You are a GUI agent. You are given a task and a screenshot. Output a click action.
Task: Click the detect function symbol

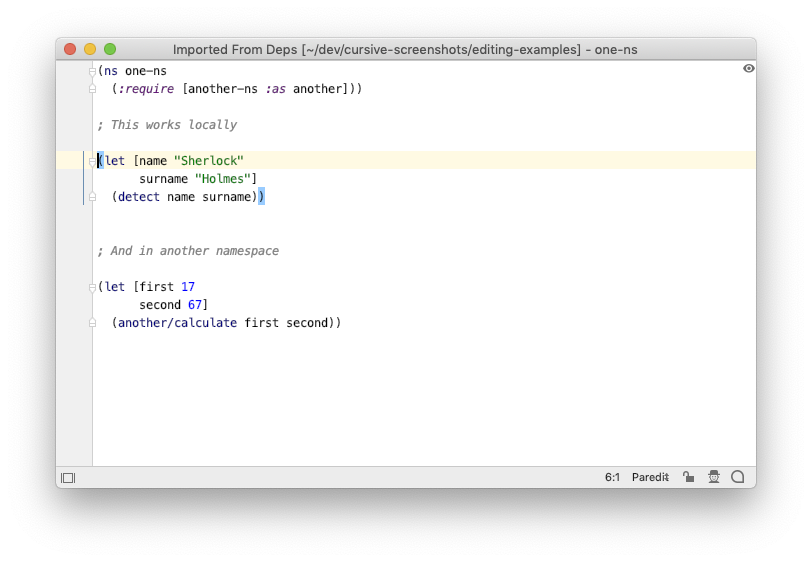click(x=139, y=197)
